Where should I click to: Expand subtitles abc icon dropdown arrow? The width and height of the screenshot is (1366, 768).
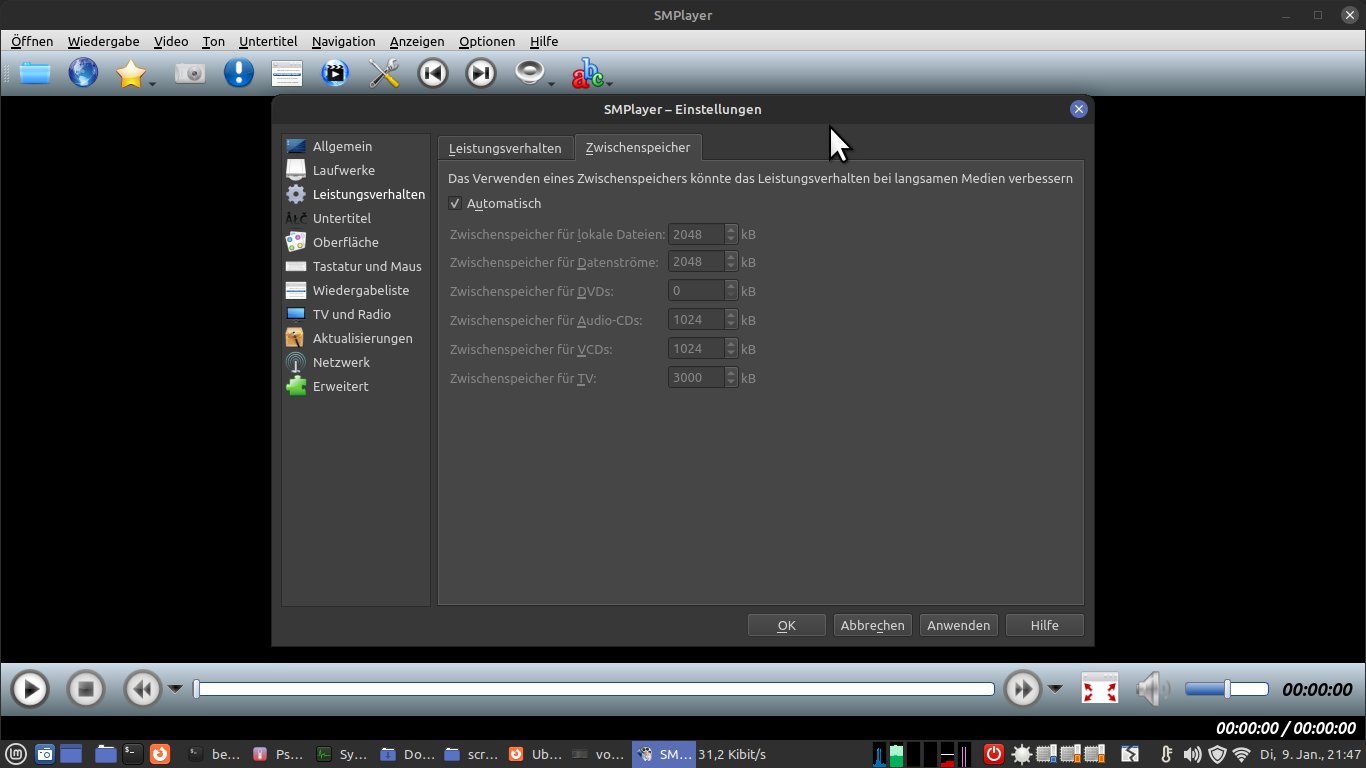coord(609,84)
